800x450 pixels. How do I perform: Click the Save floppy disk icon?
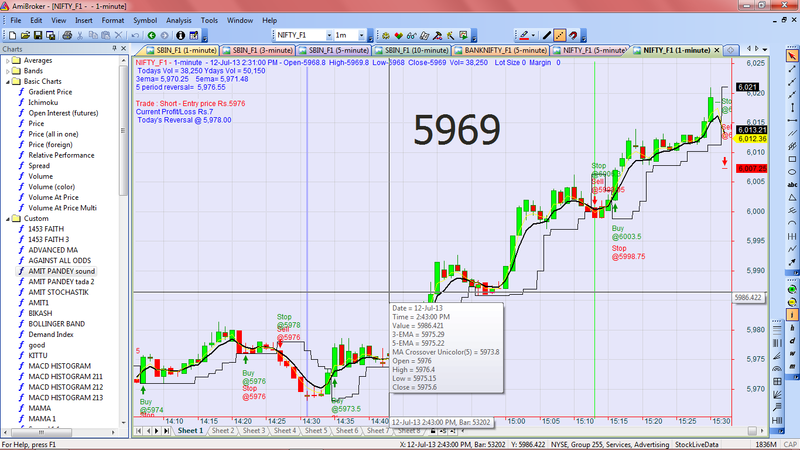pos(38,35)
